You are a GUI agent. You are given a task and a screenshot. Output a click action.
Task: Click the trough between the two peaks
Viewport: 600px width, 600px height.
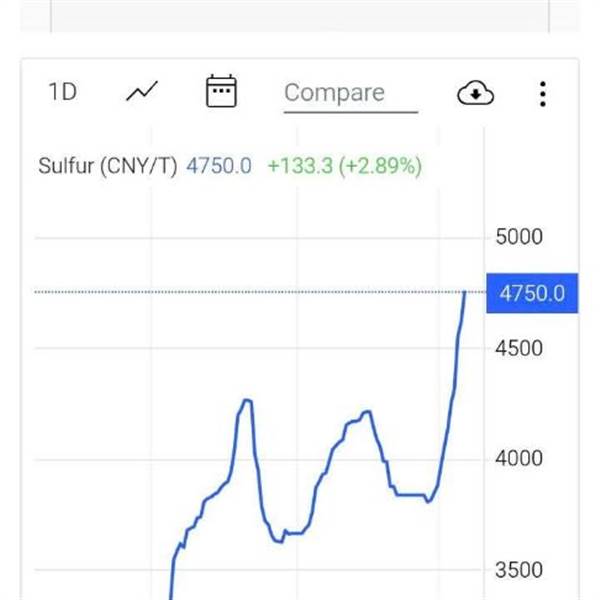pos(278,540)
